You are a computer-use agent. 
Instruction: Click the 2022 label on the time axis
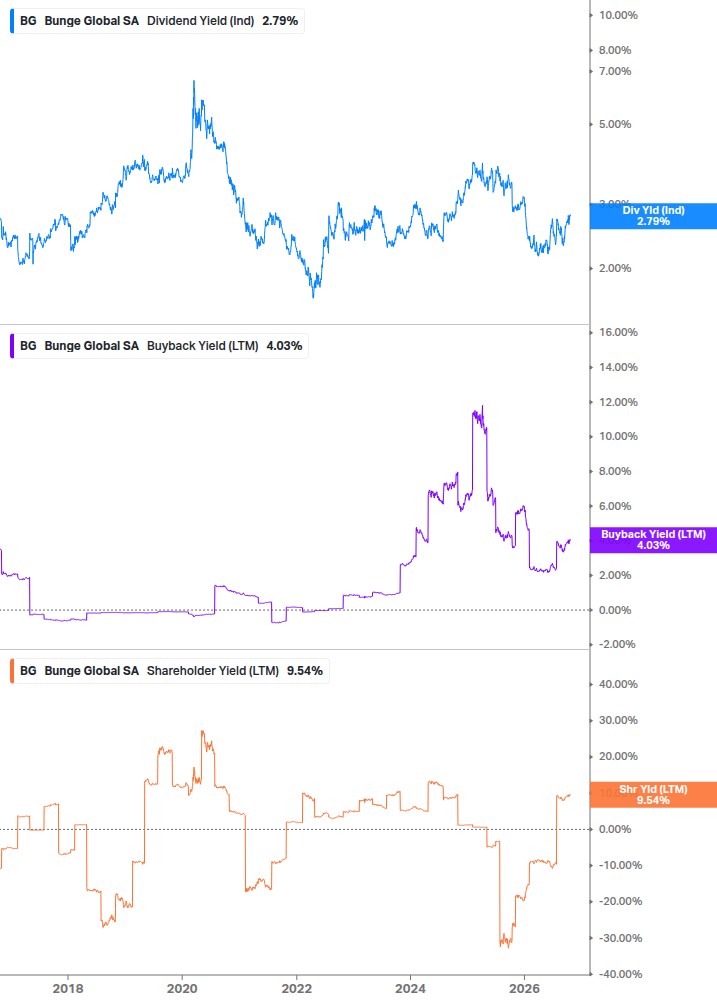297,988
